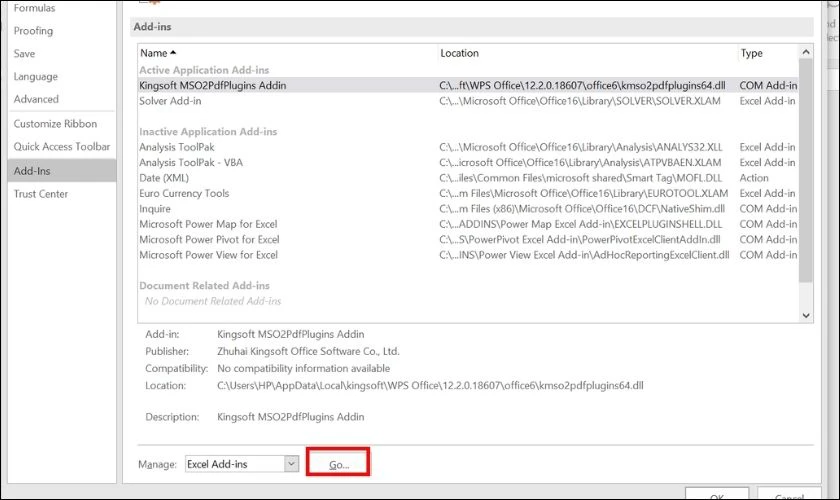This screenshot has height=500, width=840.
Task: Select the Save category in sidebar
Action: 24,54
